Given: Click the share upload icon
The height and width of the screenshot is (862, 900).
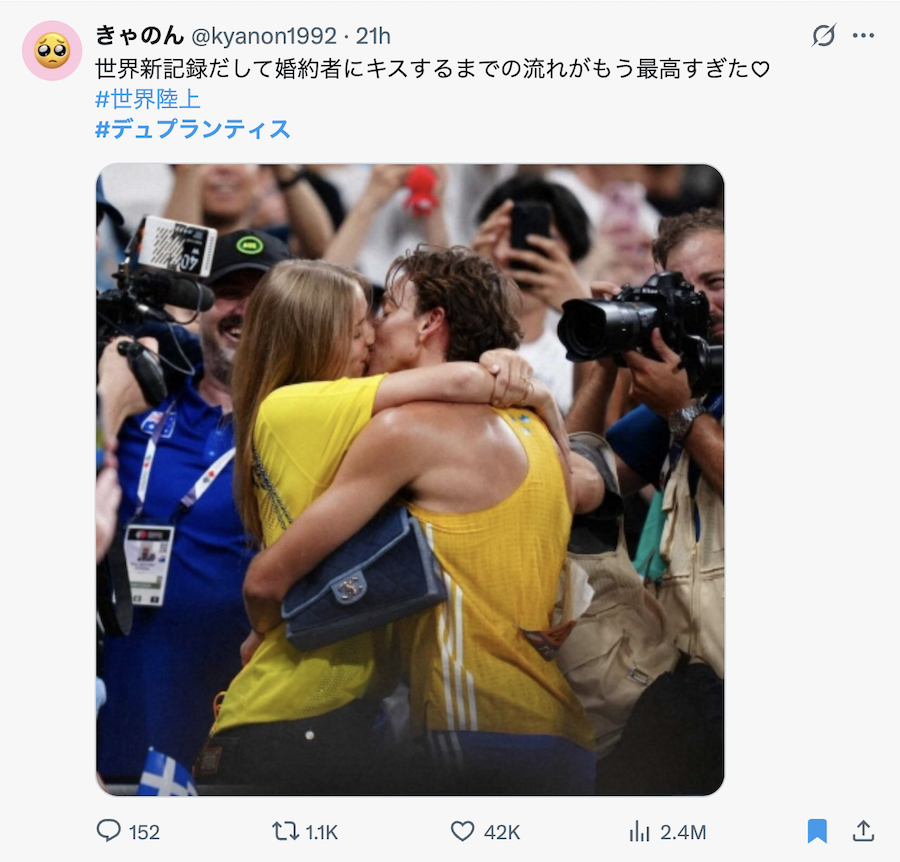Looking at the screenshot, I should (863, 830).
